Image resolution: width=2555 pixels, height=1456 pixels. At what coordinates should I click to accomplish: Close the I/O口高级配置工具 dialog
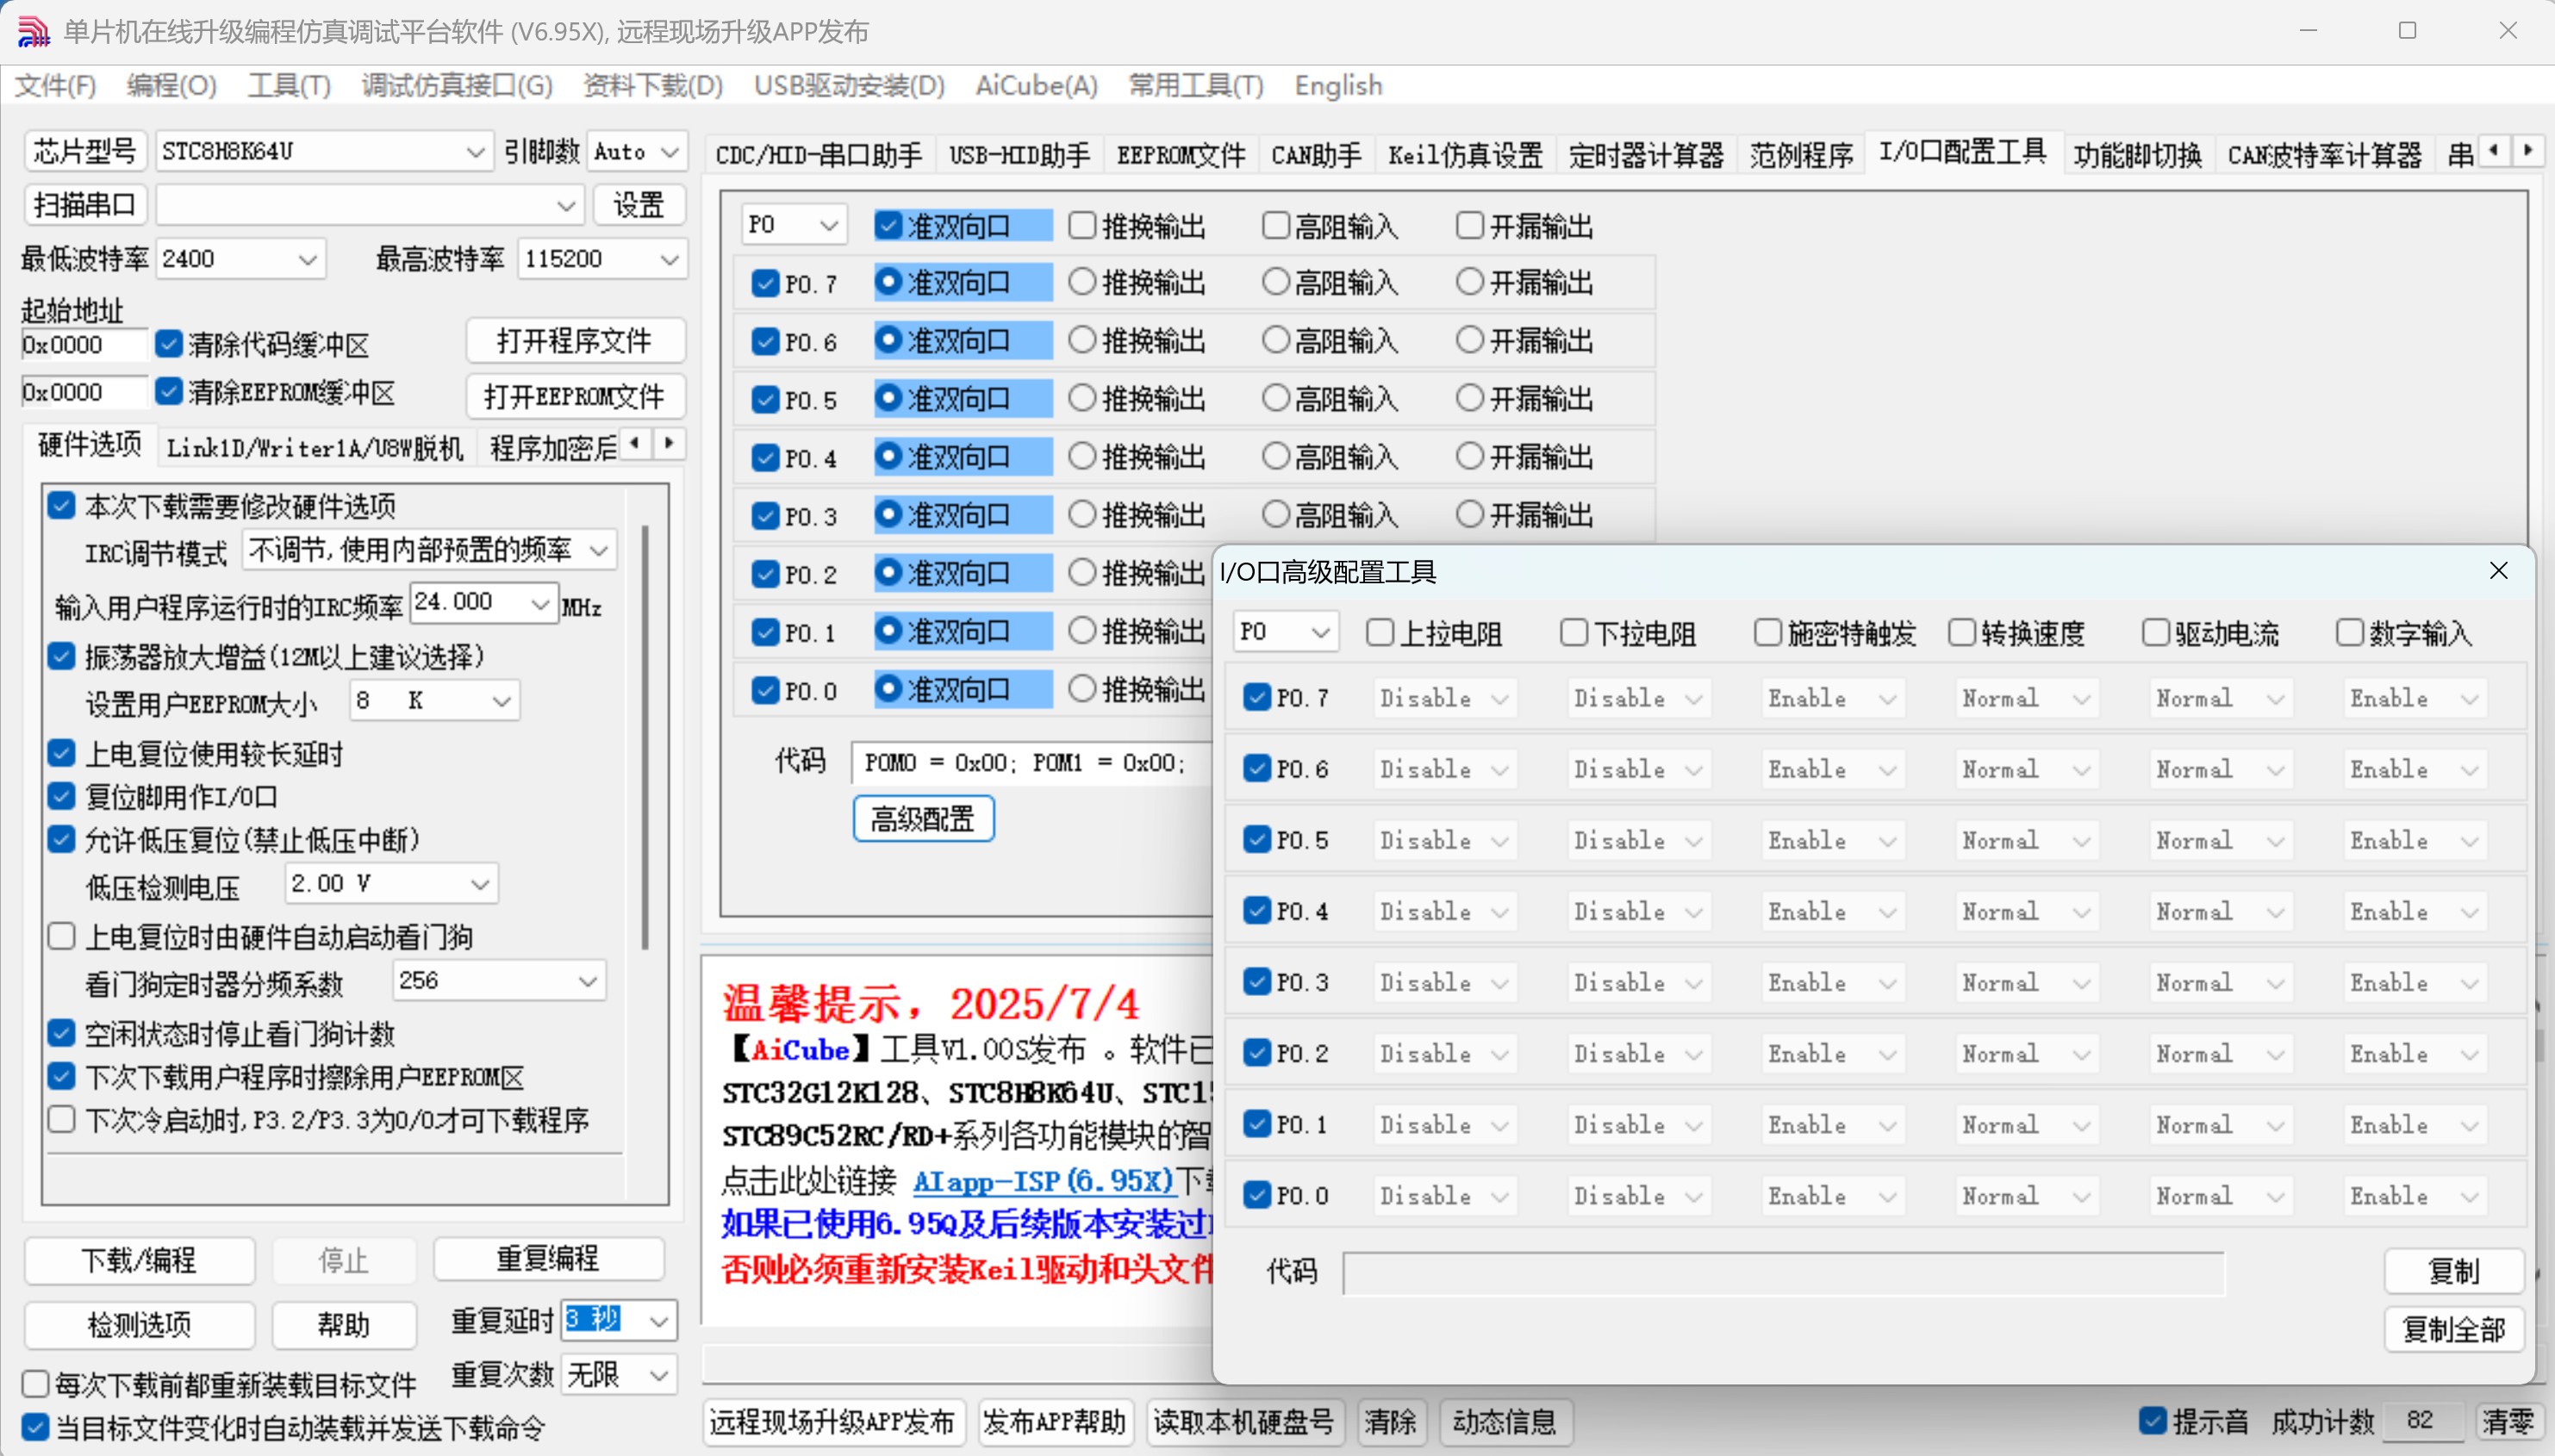[2498, 571]
